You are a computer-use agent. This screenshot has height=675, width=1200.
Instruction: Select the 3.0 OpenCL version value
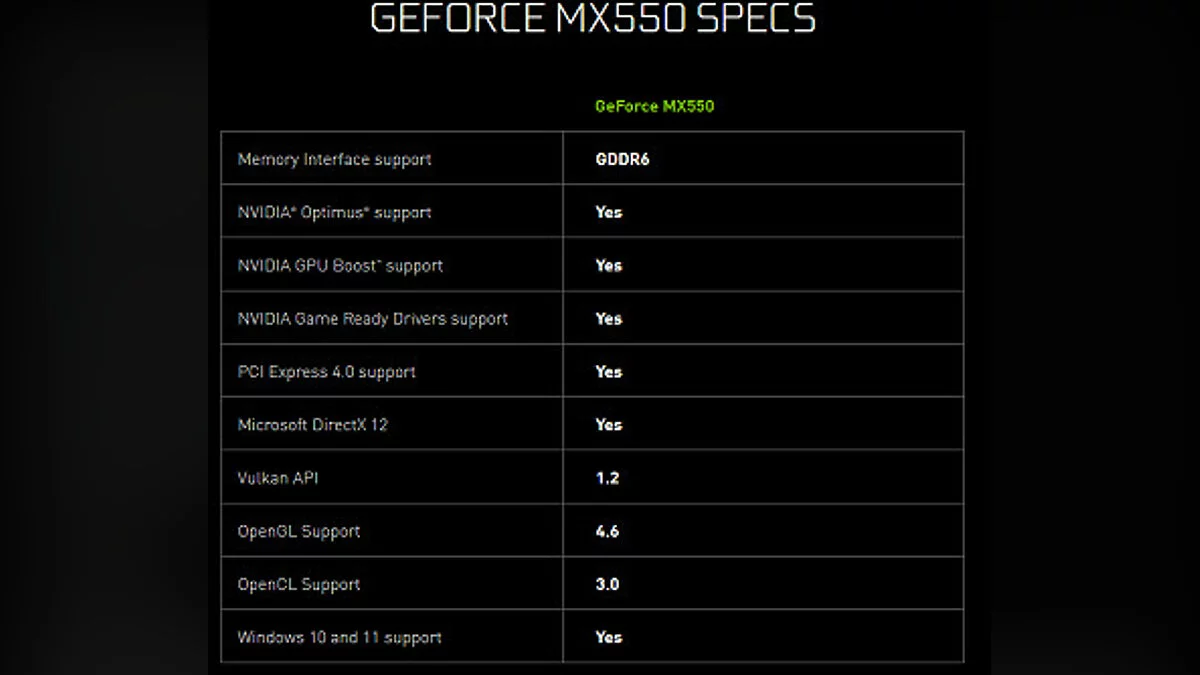tap(607, 584)
